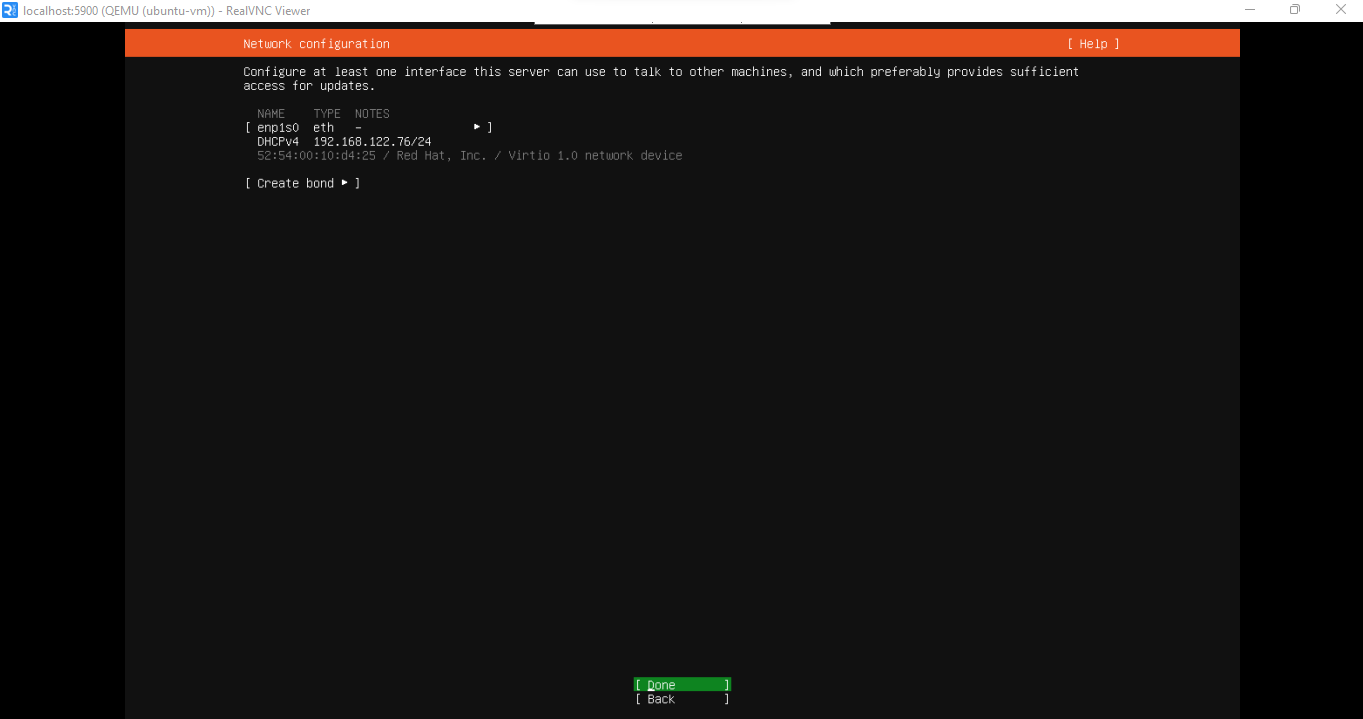Image resolution: width=1363 pixels, height=719 pixels.
Task: Click the MAC address 52:54:00:10:d4:25 line
Action: (469, 156)
